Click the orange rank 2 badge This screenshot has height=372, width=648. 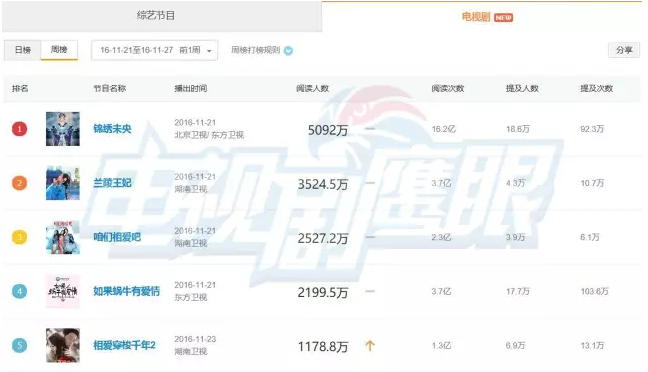point(19,183)
